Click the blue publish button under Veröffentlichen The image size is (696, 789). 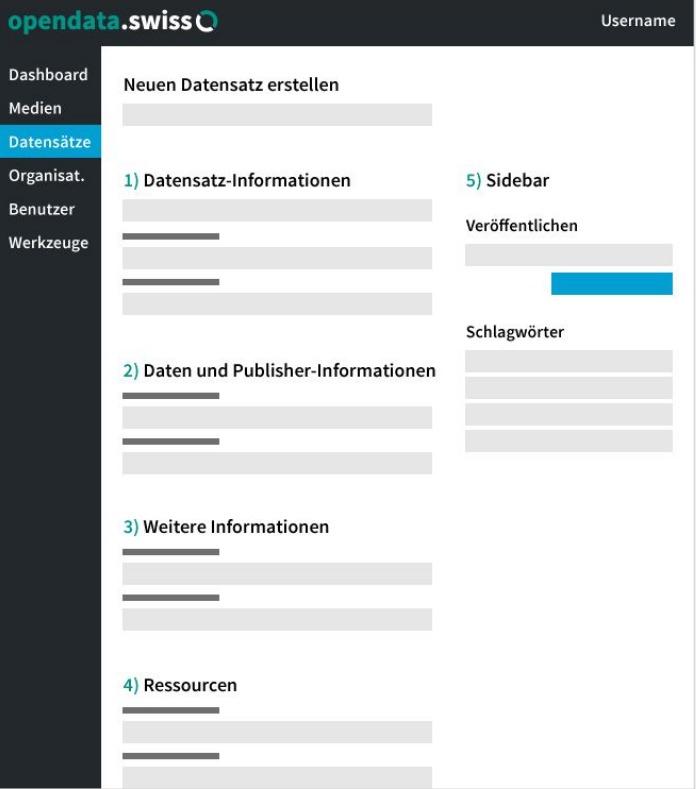click(611, 284)
